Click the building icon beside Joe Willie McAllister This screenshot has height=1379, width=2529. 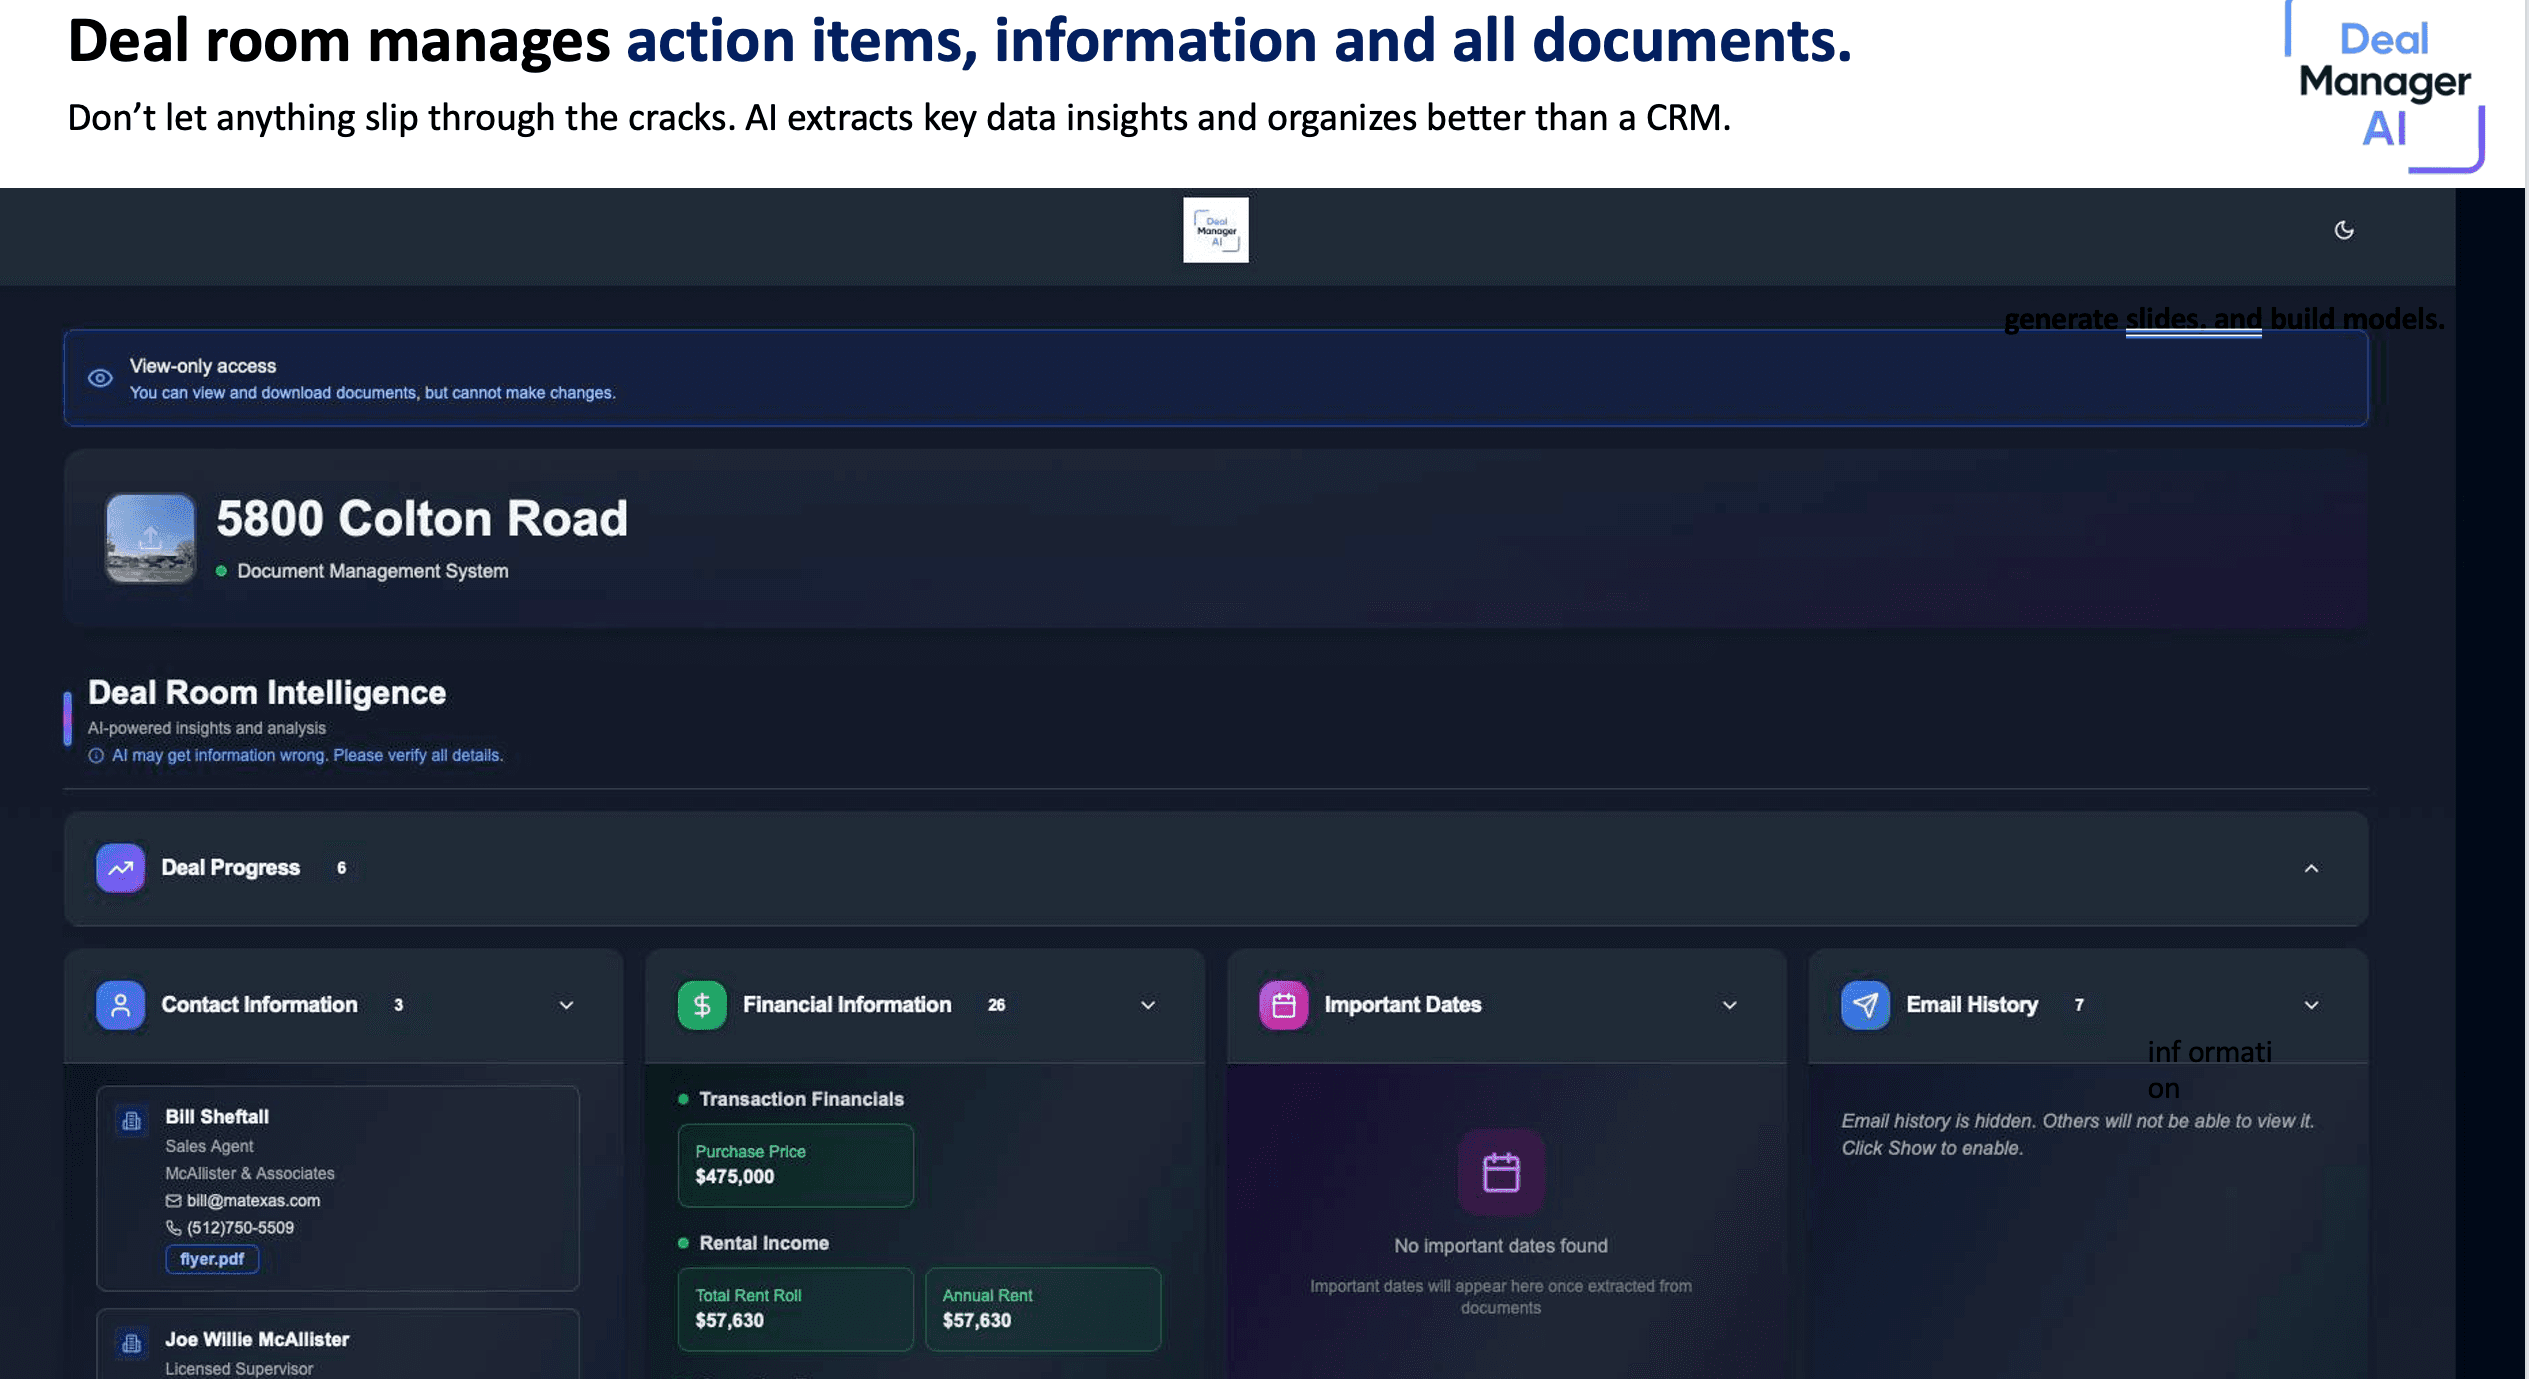point(131,1343)
